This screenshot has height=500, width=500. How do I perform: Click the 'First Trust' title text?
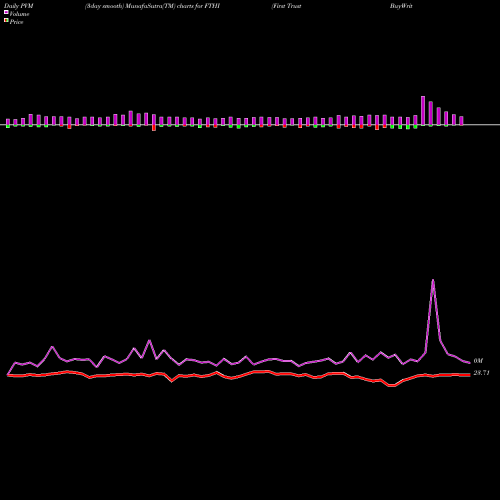(287, 6)
